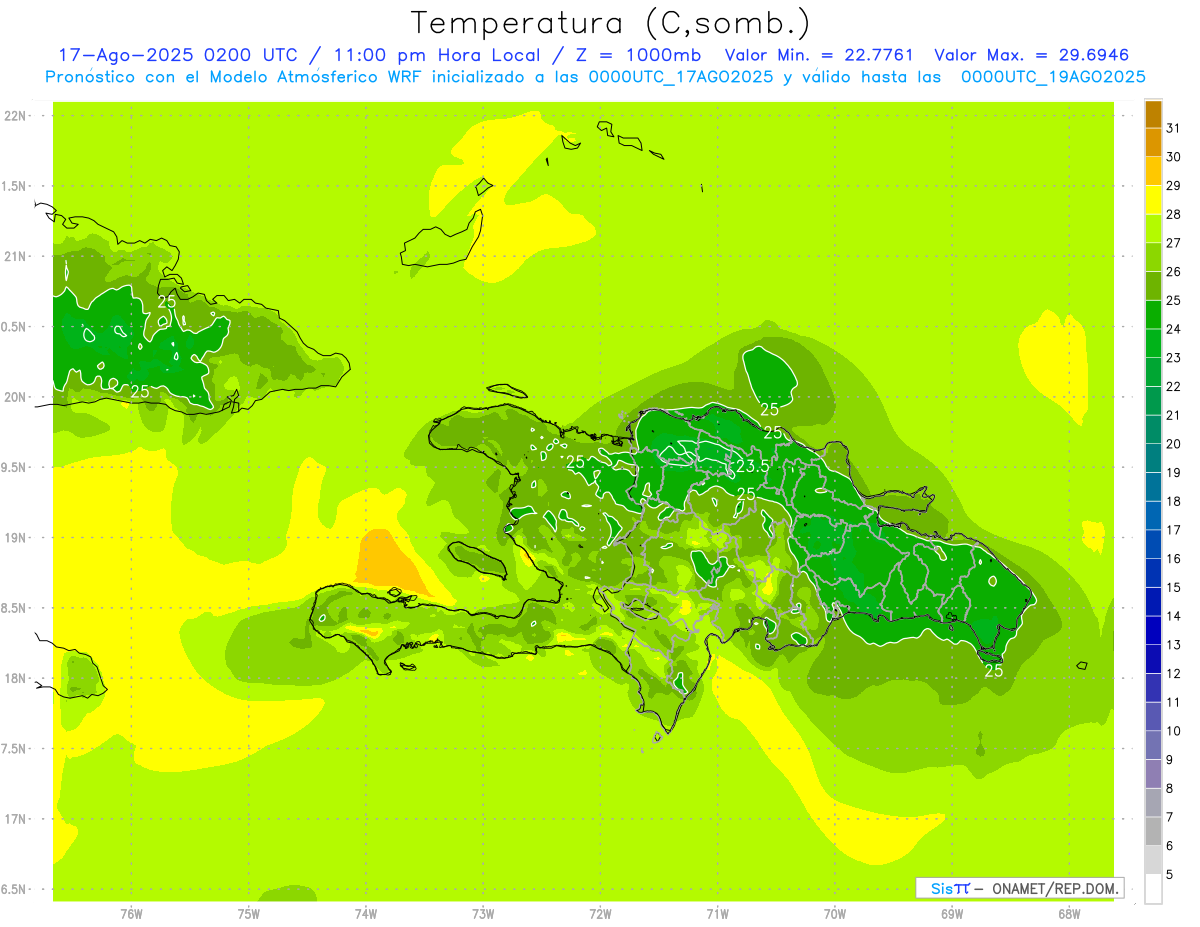The width and height of the screenshot is (1200, 927).
Task: Click the yellow legend swatch between 28 and 29
Action: click(1153, 199)
